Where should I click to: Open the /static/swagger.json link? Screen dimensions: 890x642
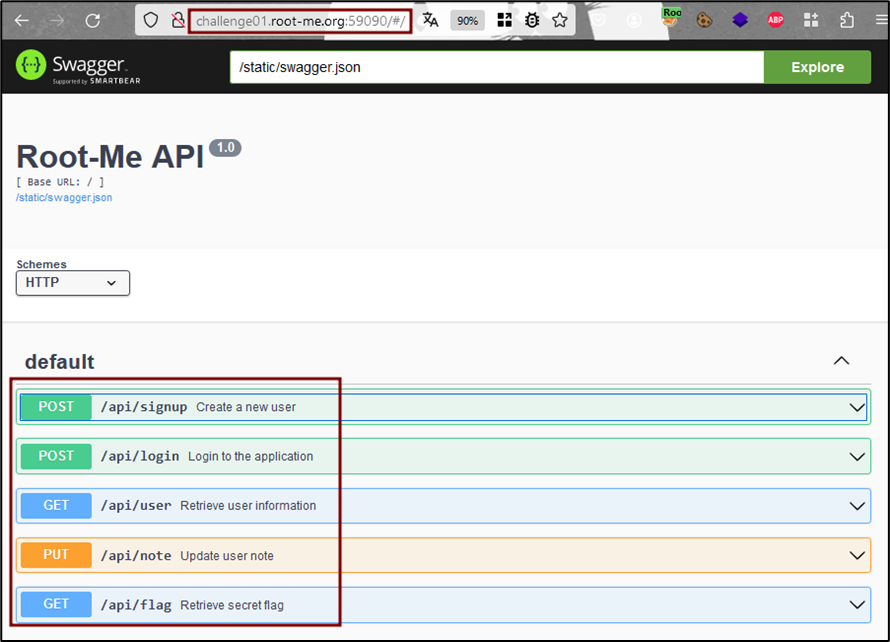point(64,197)
